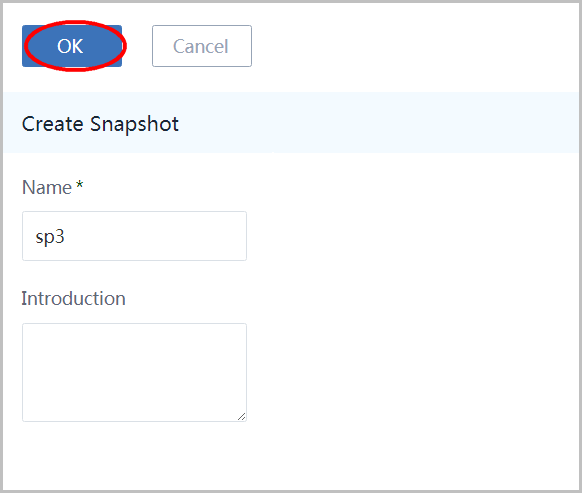582x493 pixels.
Task: Click the diagonal grip in the text area corner
Action: click(242, 417)
